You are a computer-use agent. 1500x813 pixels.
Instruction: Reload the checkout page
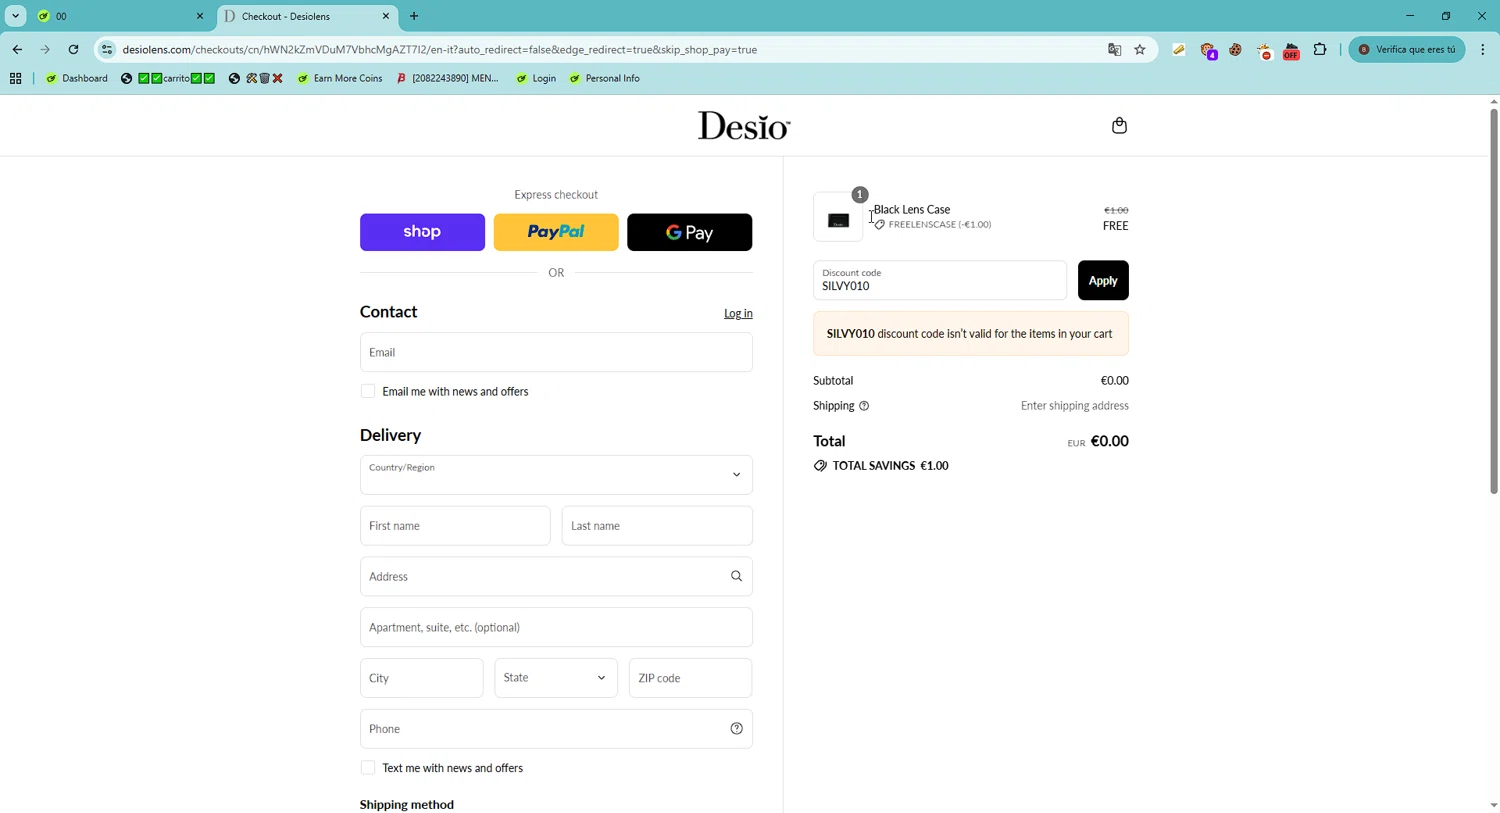click(73, 49)
